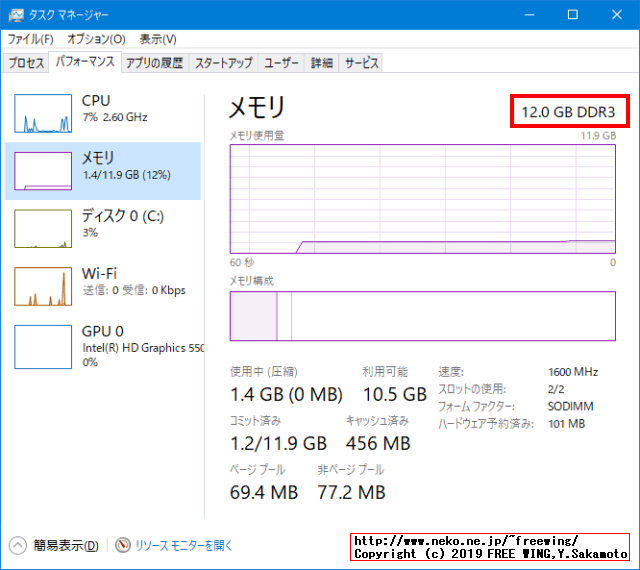
Task: Switch to the アプリの履歴 tab
Action: pyautogui.click(x=154, y=63)
